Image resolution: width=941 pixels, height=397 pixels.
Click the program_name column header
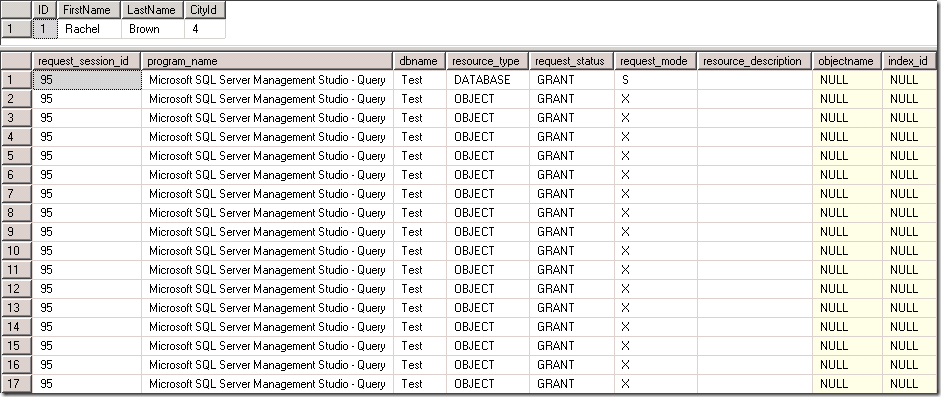pos(267,61)
